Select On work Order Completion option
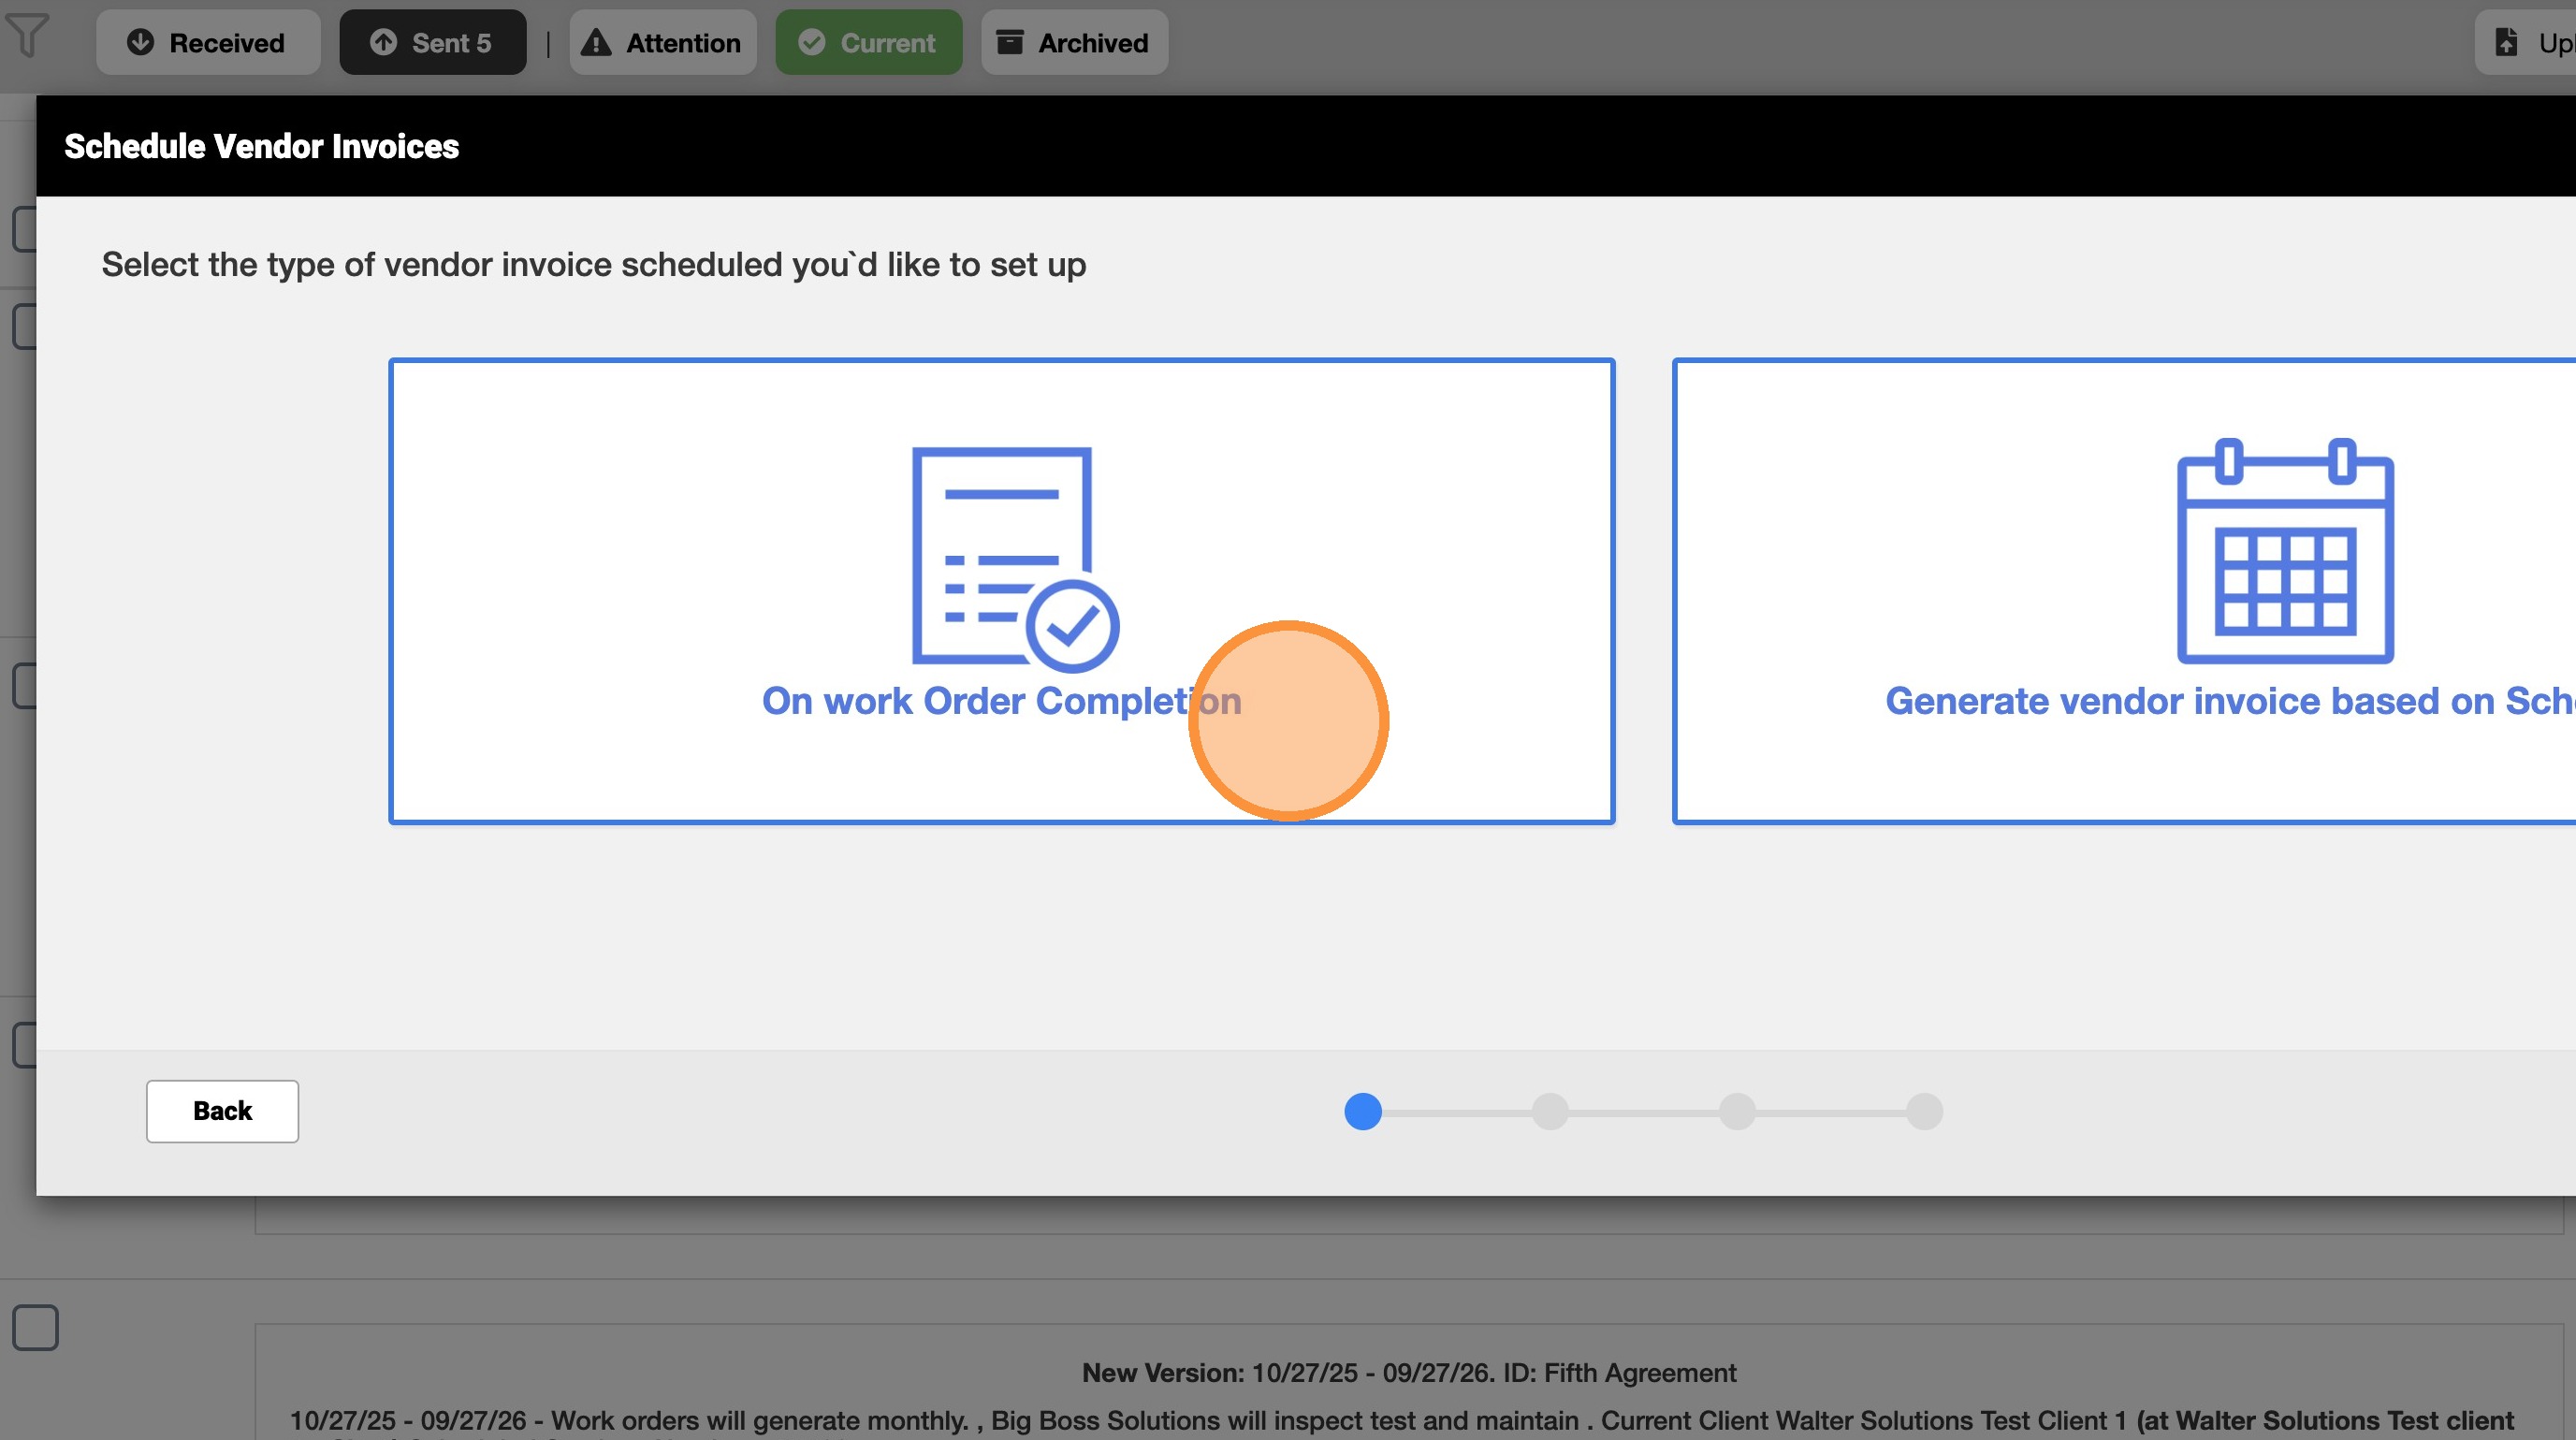2576x1440 pixels. (1001, 702)
